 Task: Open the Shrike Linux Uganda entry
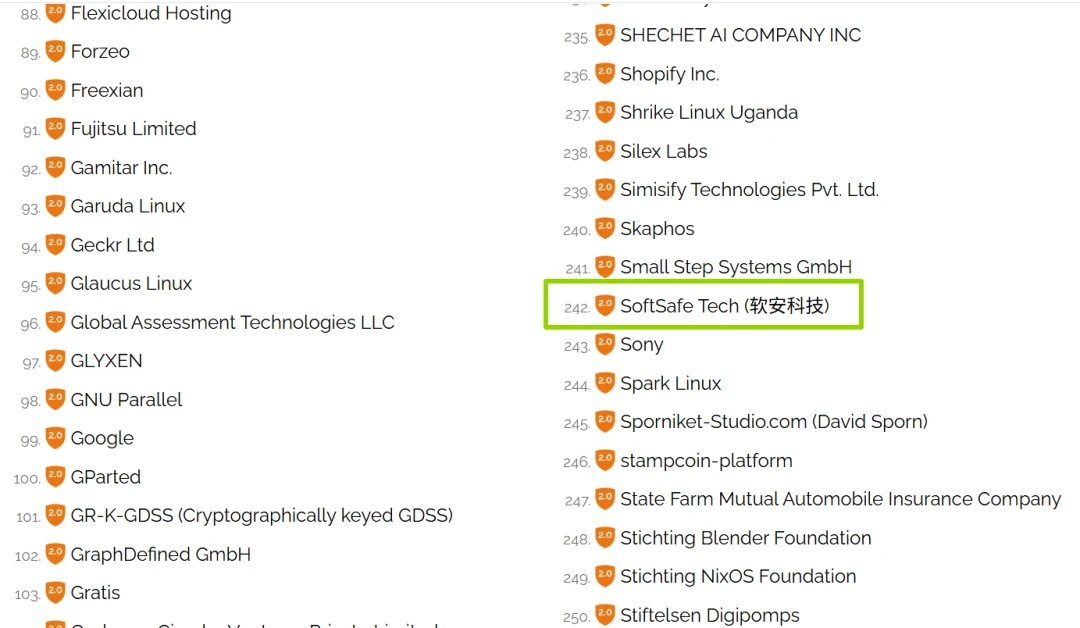pos(709,112)
